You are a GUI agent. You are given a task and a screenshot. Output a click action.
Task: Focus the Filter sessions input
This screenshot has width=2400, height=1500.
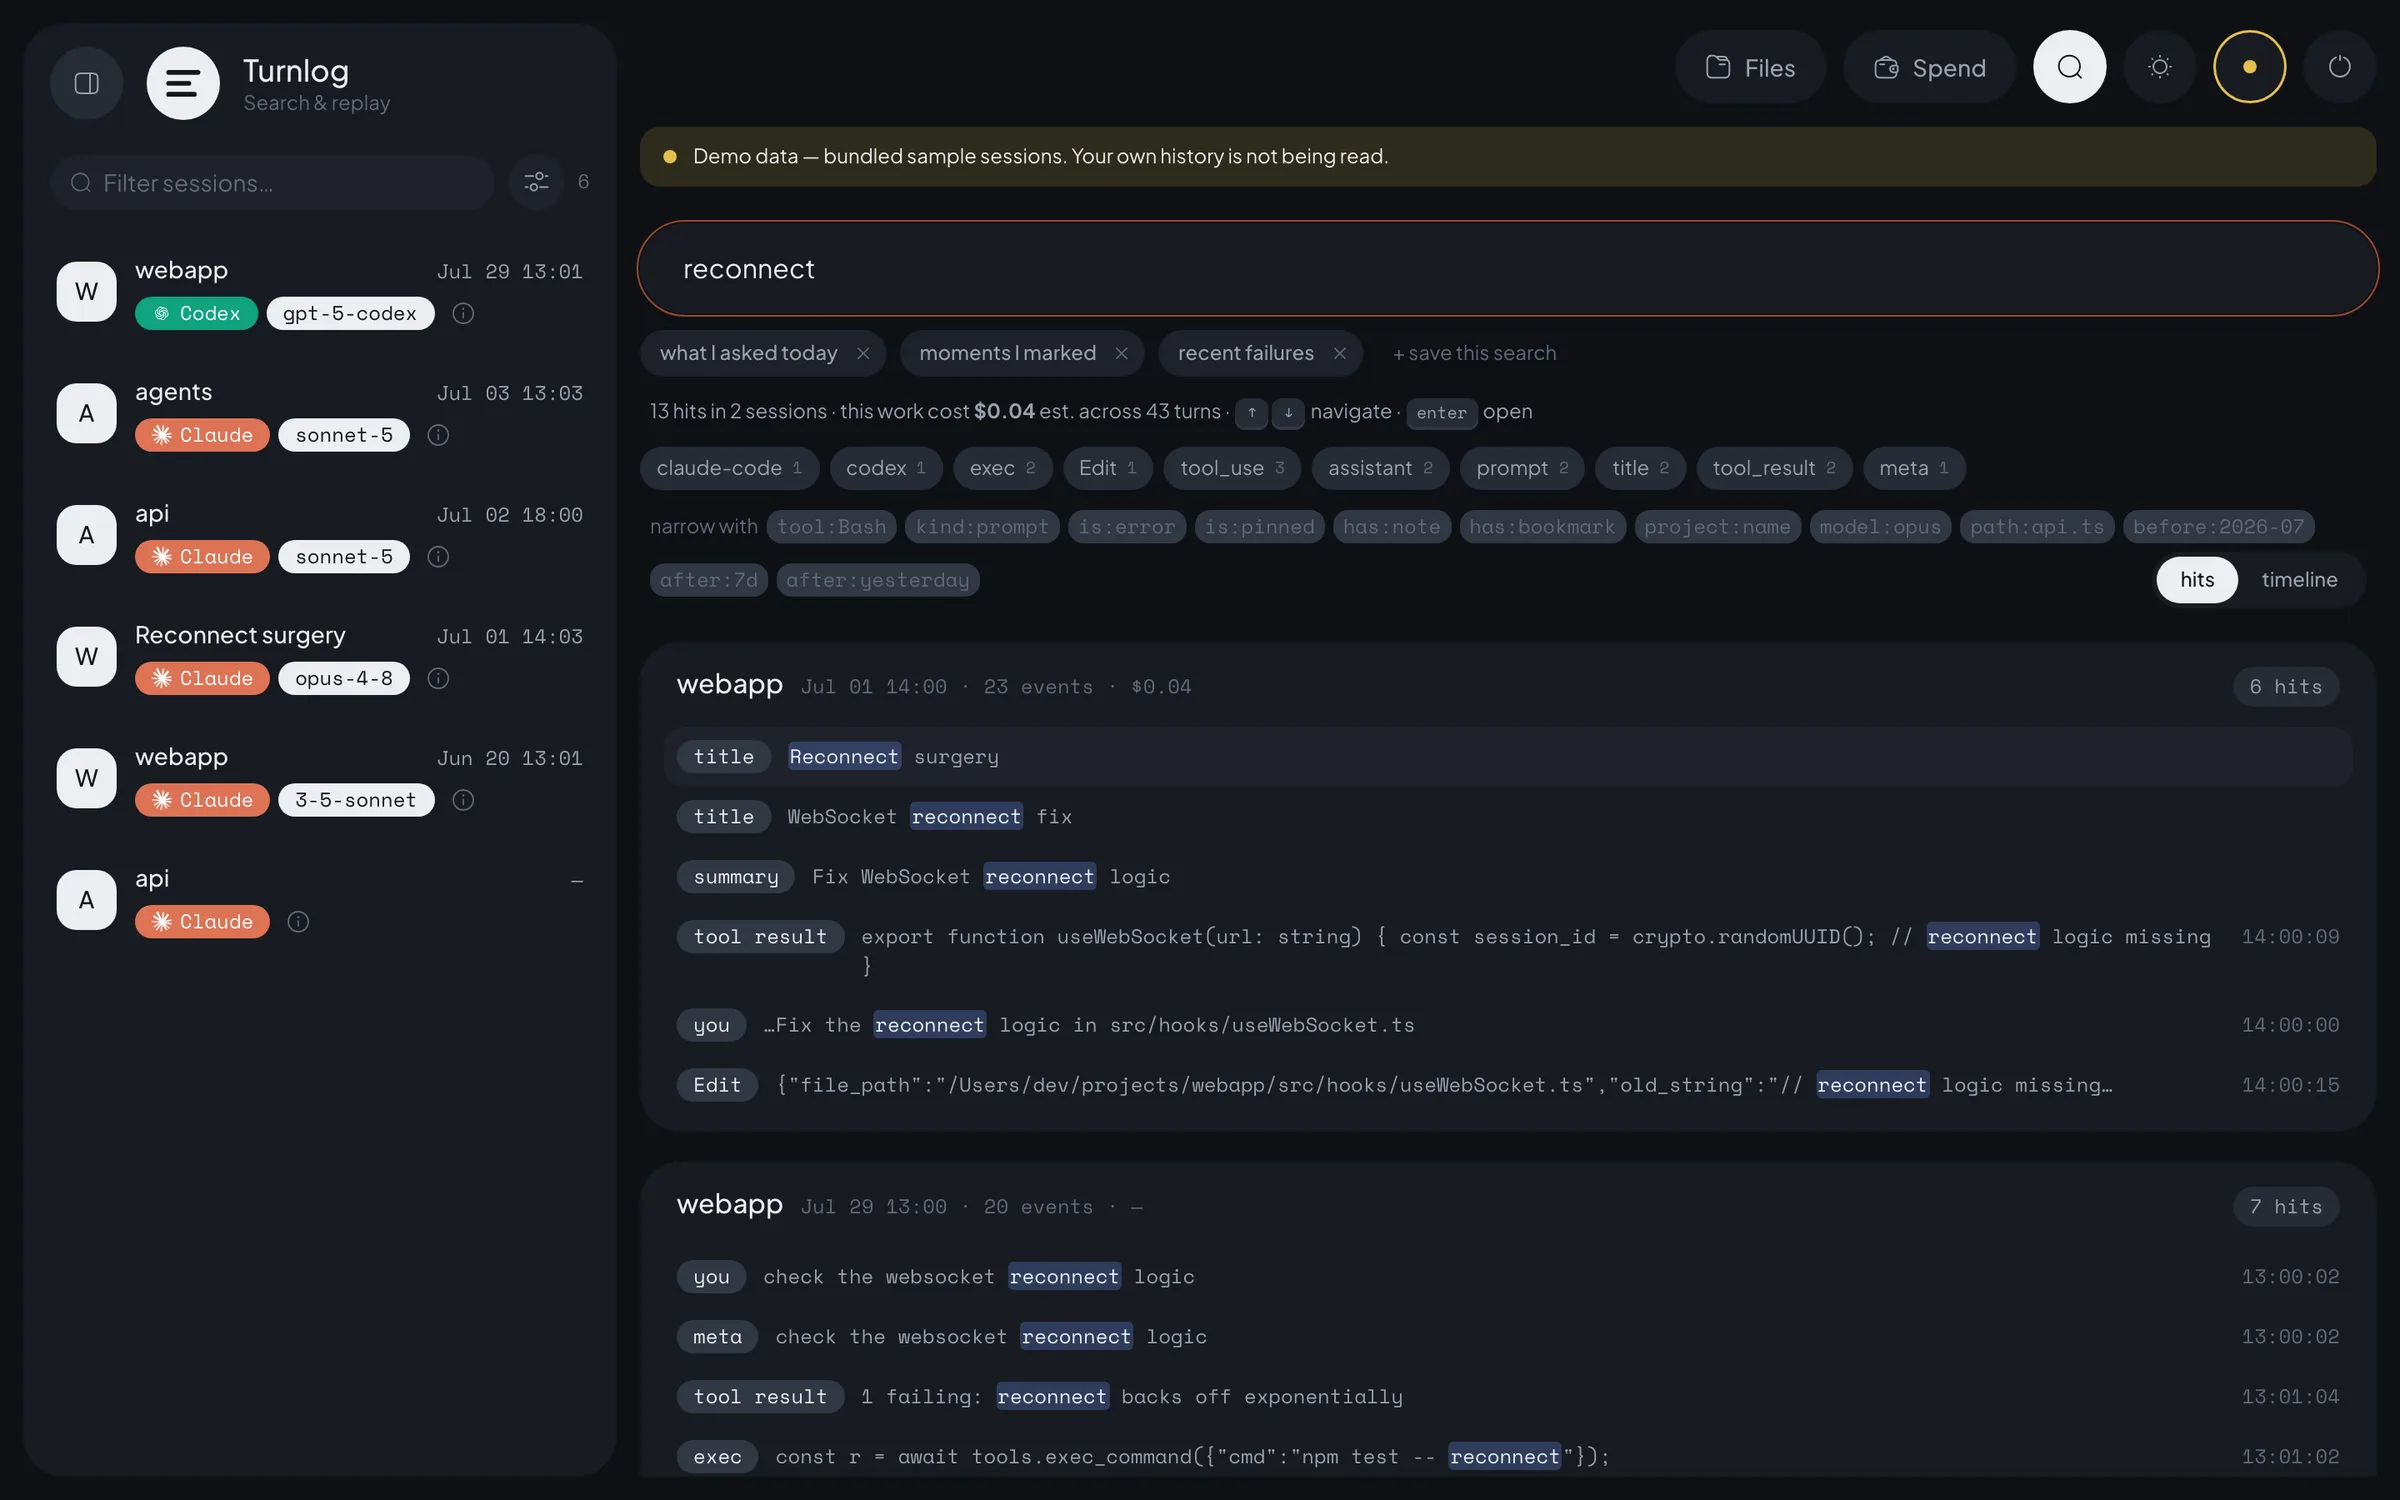(x=273, y=183)
